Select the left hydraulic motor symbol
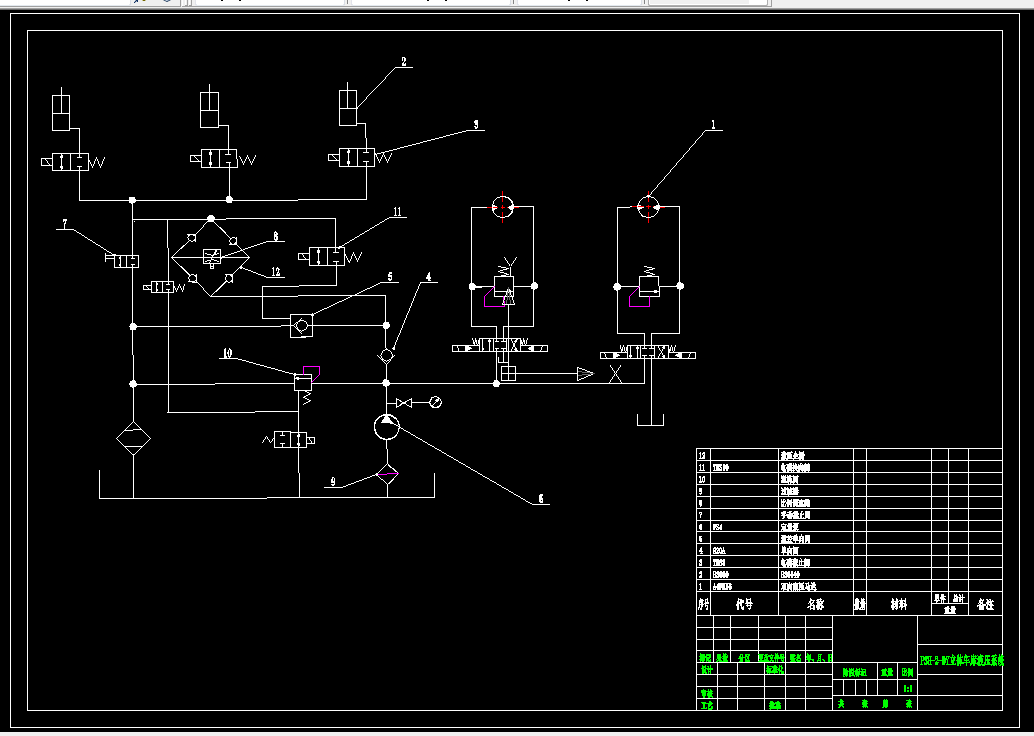 pyautogui.click(x=502, y=206)
